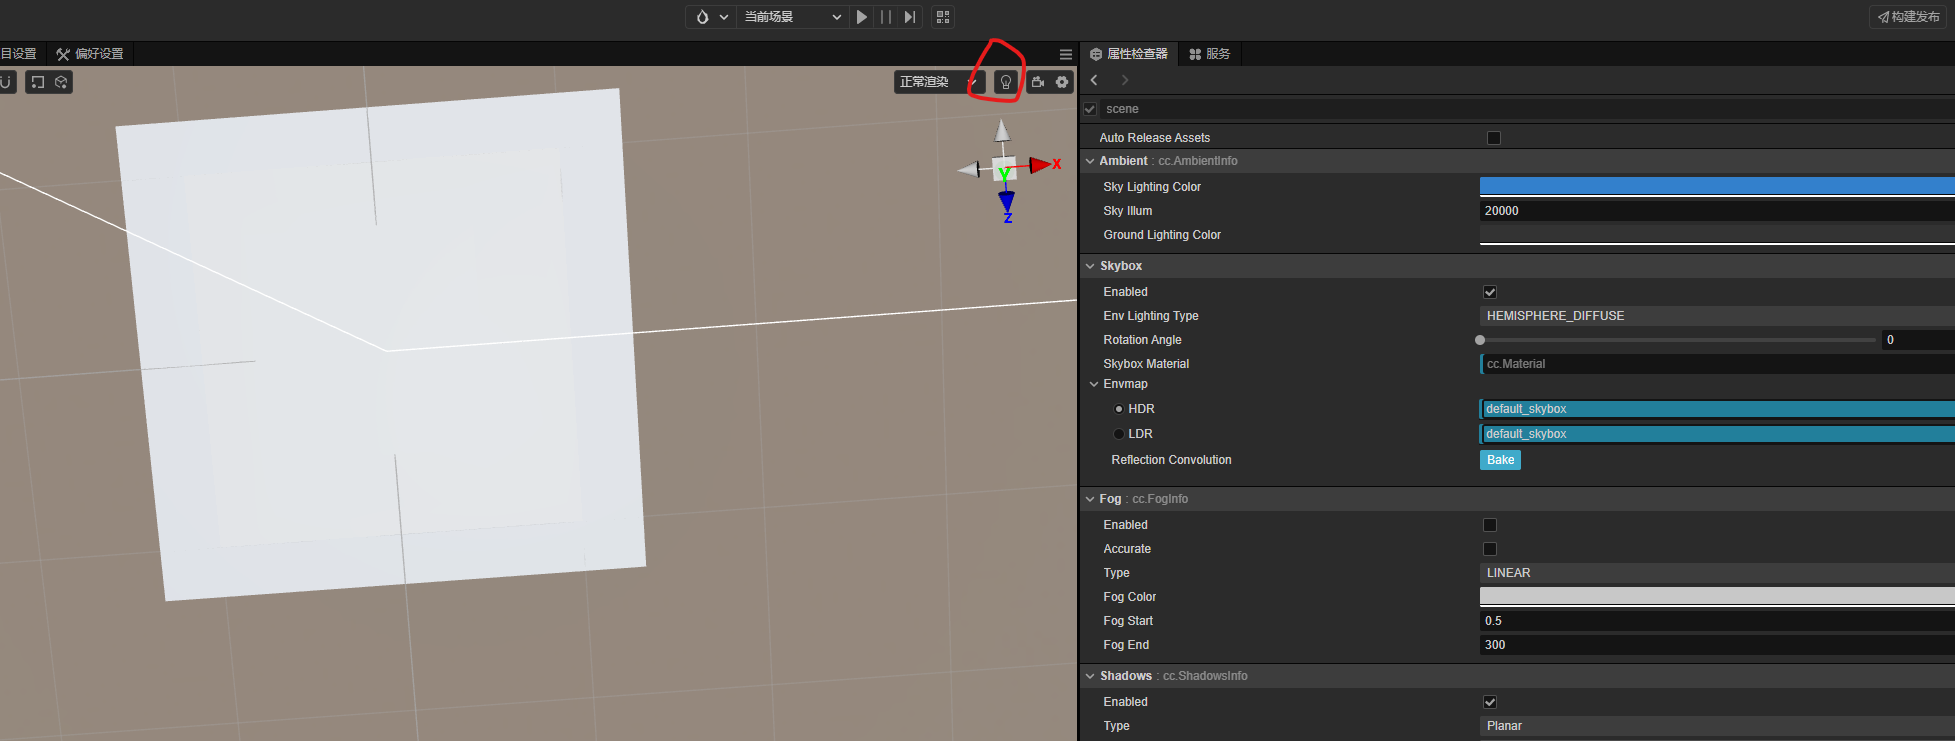Collapse the Fog section

[x=1090, y=499]
